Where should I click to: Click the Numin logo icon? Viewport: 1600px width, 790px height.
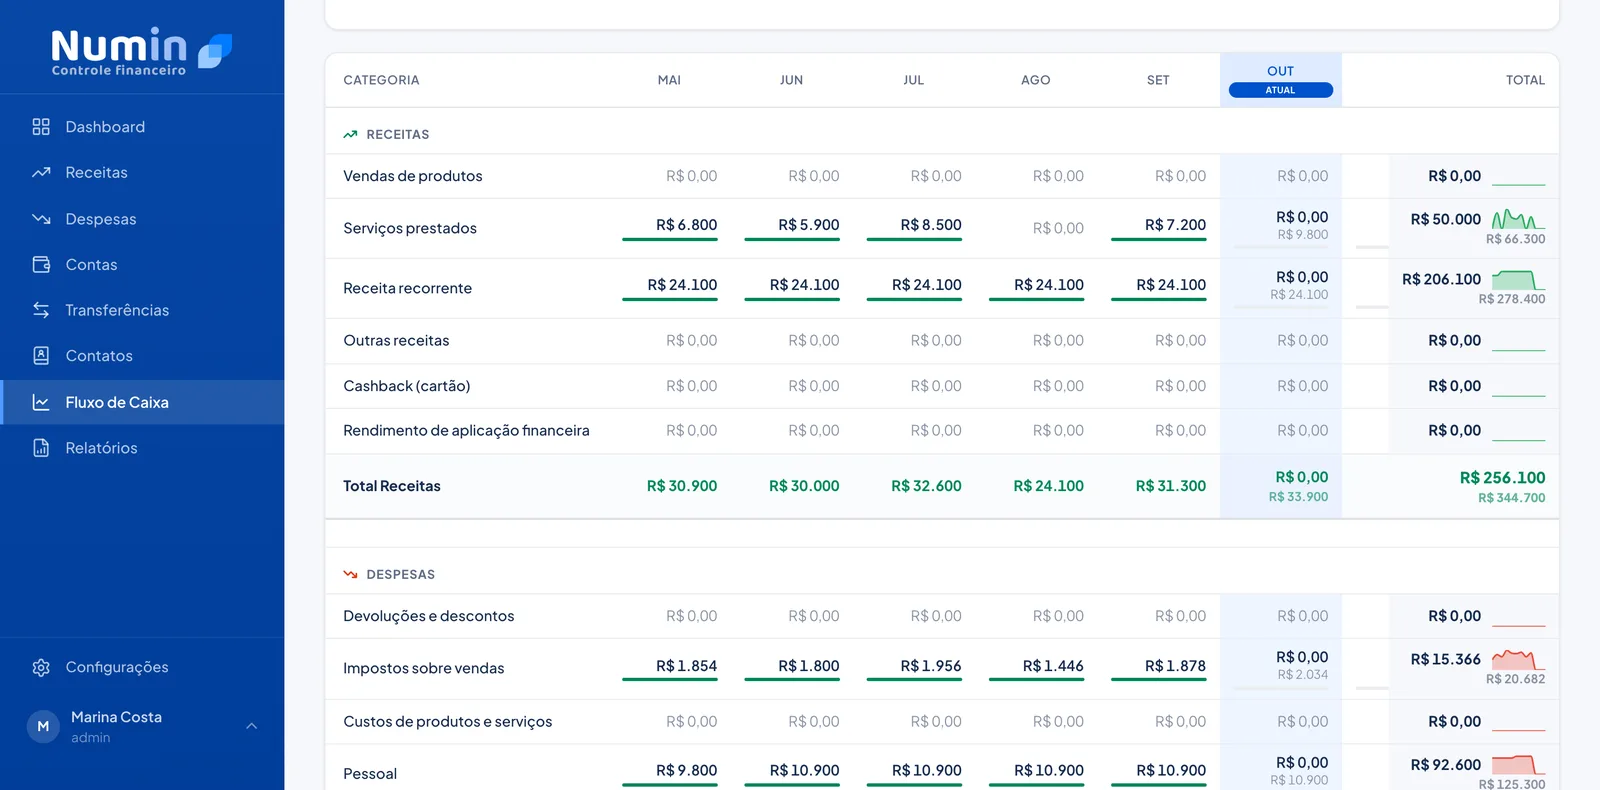(x=215, y=51)
